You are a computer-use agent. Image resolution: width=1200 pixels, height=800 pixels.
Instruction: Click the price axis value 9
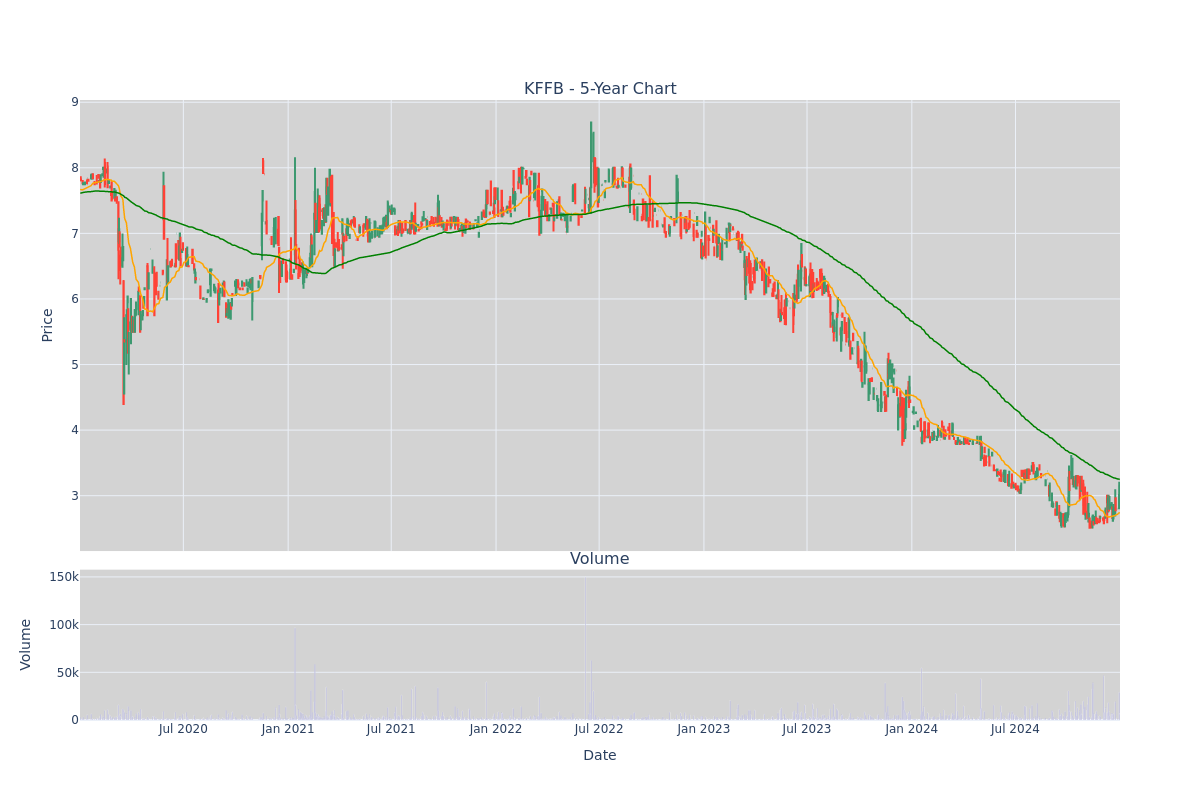click(x=74, y=102)
